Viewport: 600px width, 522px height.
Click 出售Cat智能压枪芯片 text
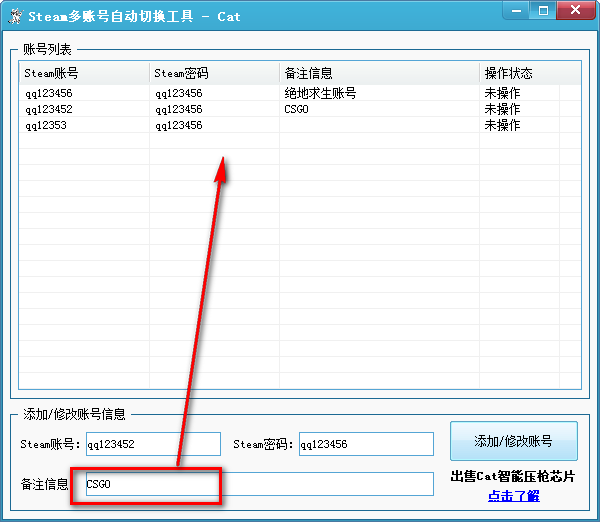[513, 476]
